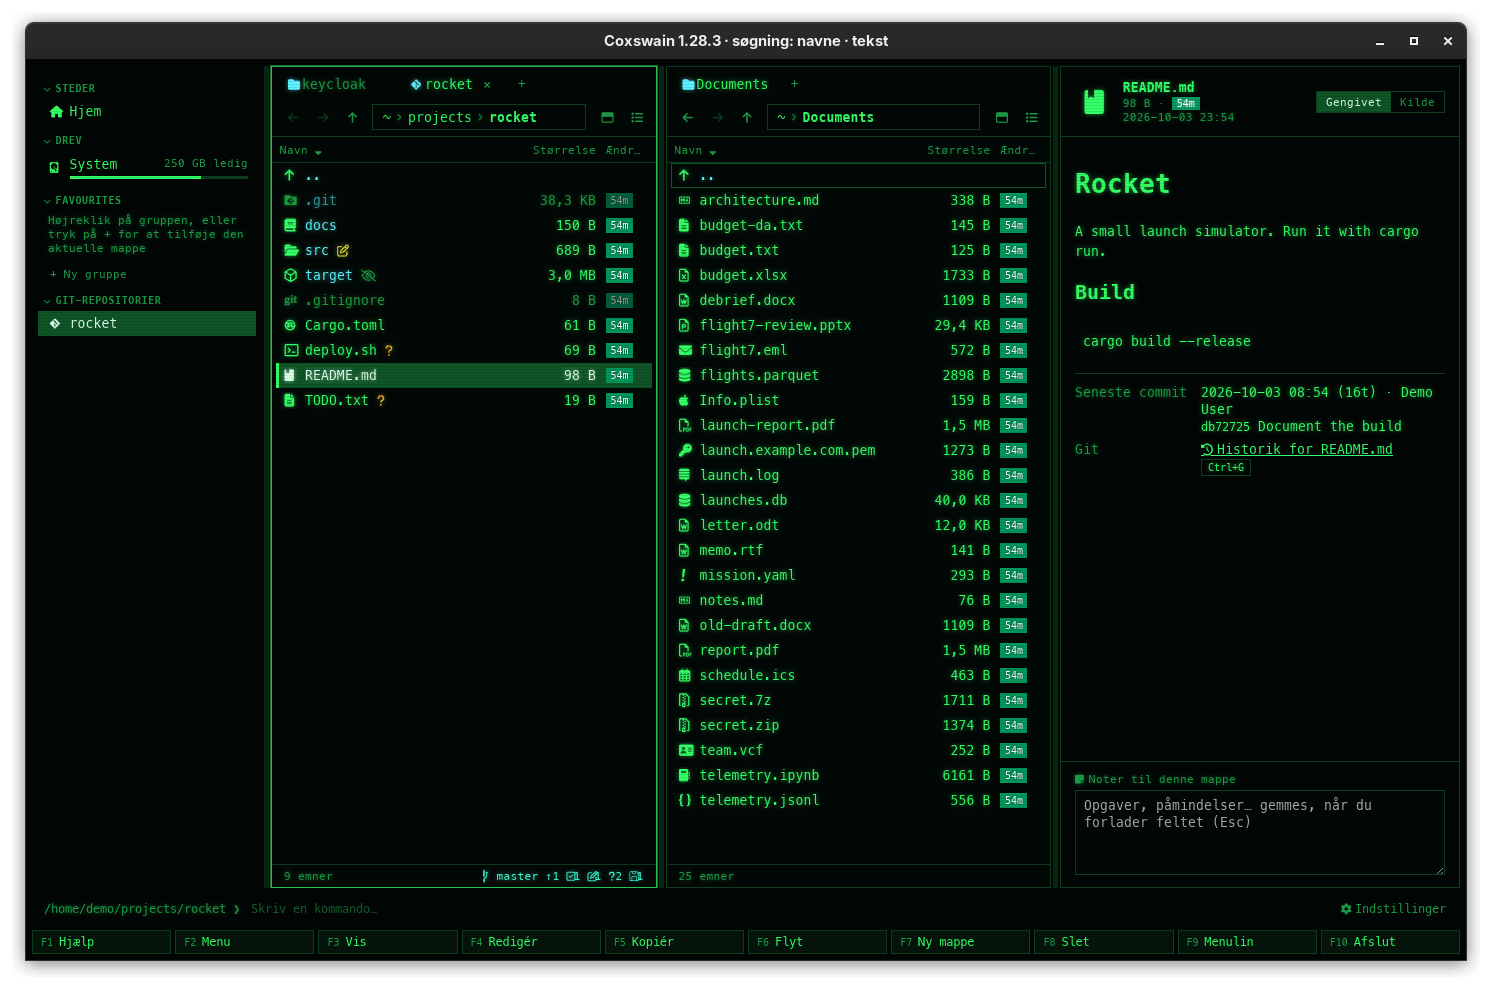Viewport: 1492px width, 989px height.
Task: Go back in the Documents pane
Action: pyautogui.click(x=687, y=118)
